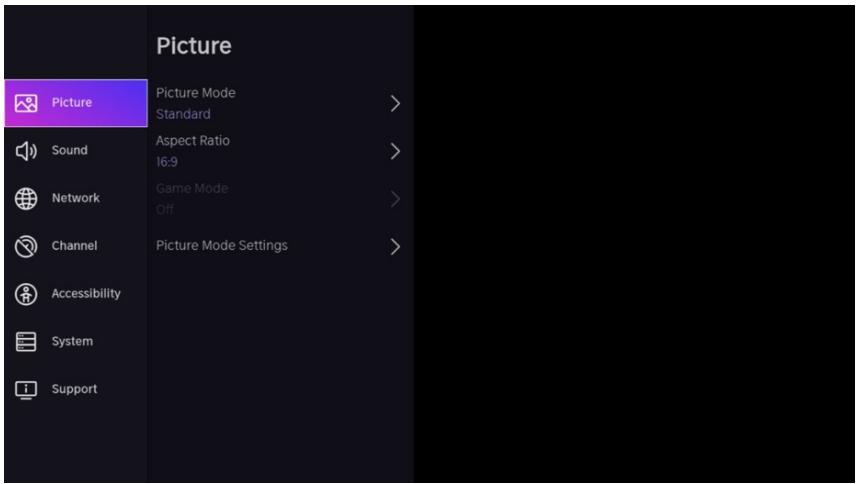
Task: Click the System server icon
Action: pyautogui.click(x=26, y=341)
